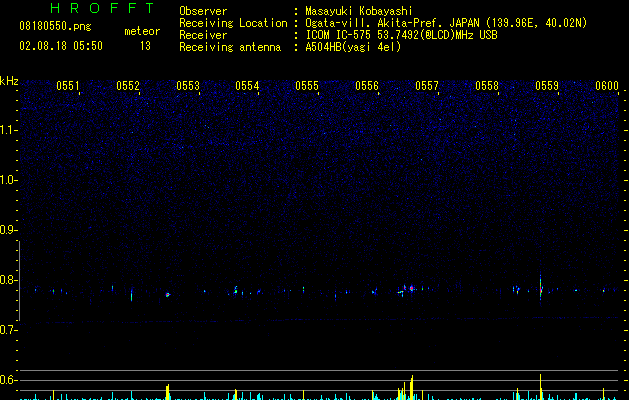Click the strong meteor echo cluster near 0557
629x400 pixels.
(x=410, y=288)
